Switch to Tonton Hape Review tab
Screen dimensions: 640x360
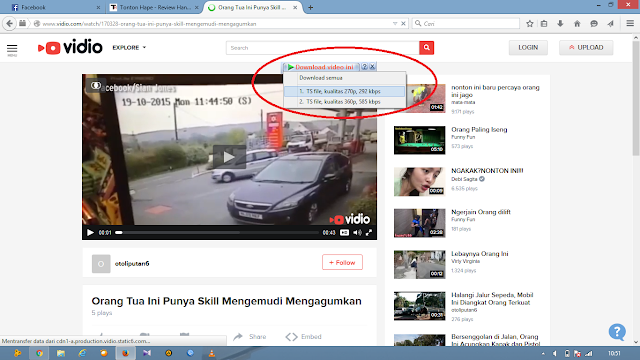coord(154,7)
